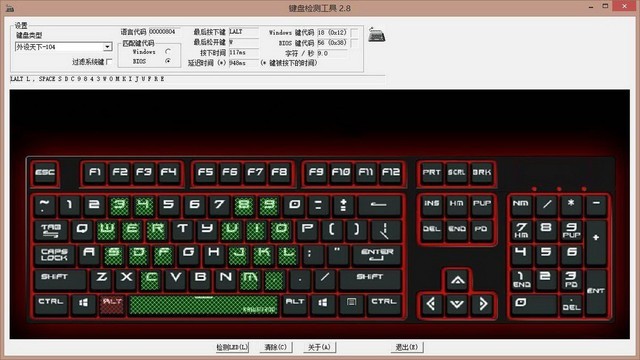Click the red left ALT key

click(x=112, y=304)
